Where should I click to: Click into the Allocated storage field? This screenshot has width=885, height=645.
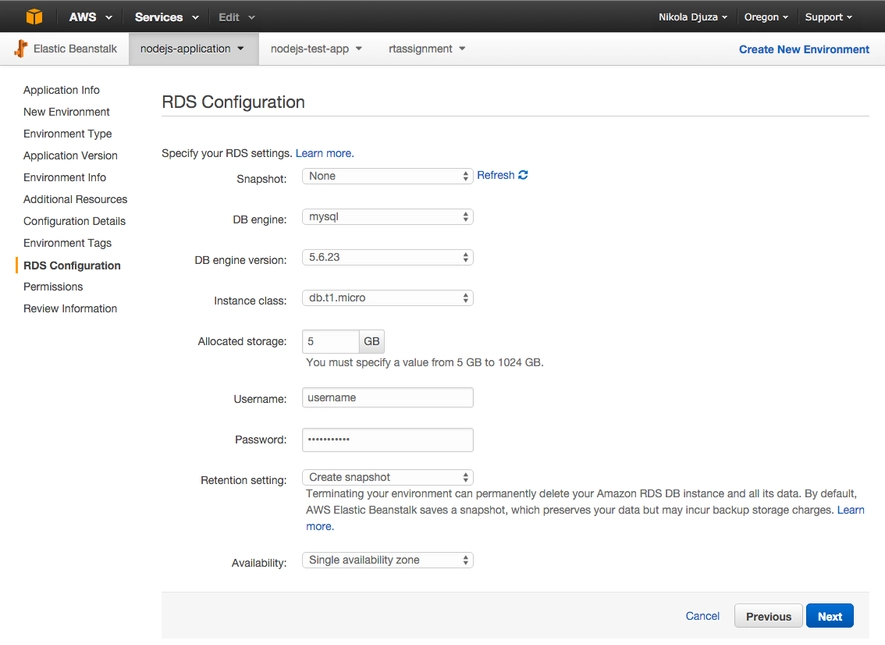330,342
